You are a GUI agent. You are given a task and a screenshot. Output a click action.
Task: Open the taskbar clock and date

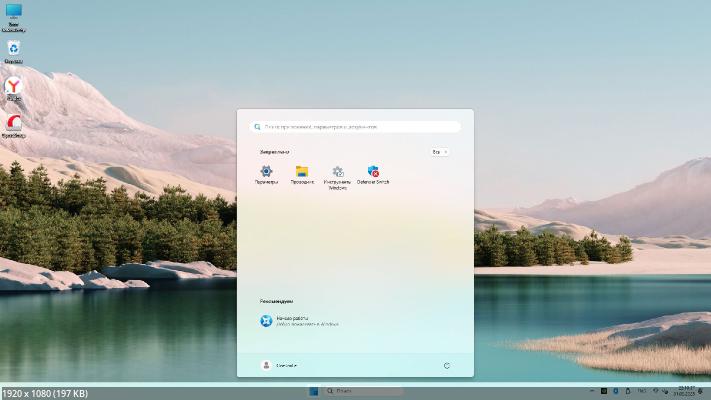coord(684,391)
